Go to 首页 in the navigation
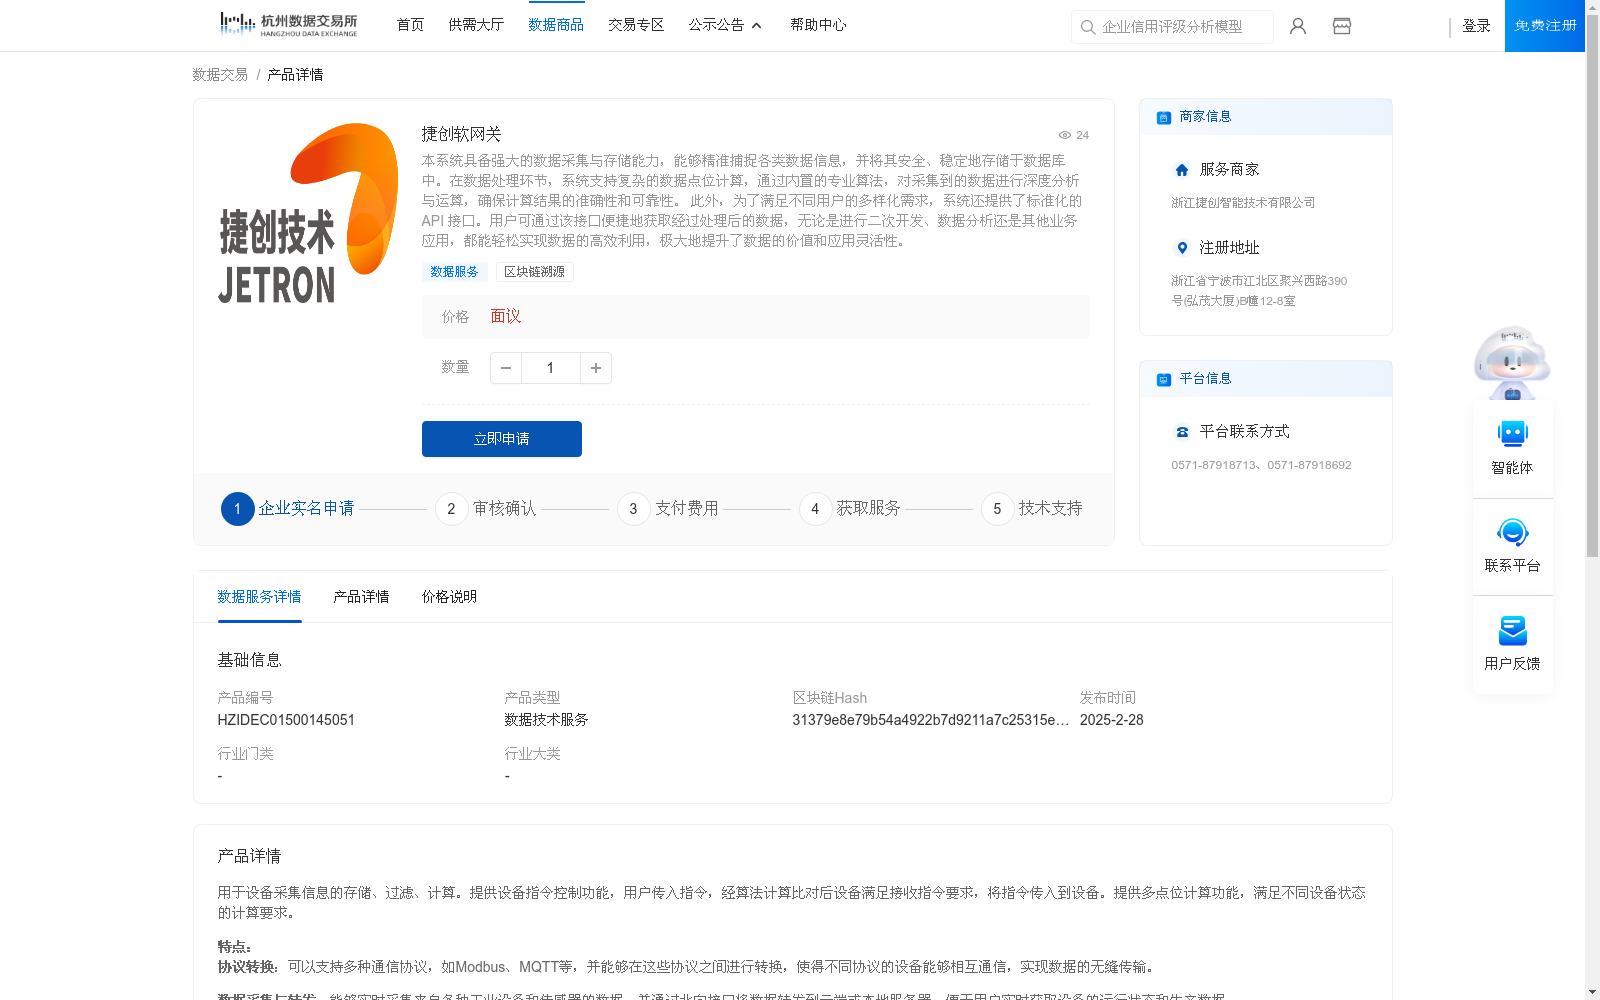 pyautogui.click(x=410, y=25)
